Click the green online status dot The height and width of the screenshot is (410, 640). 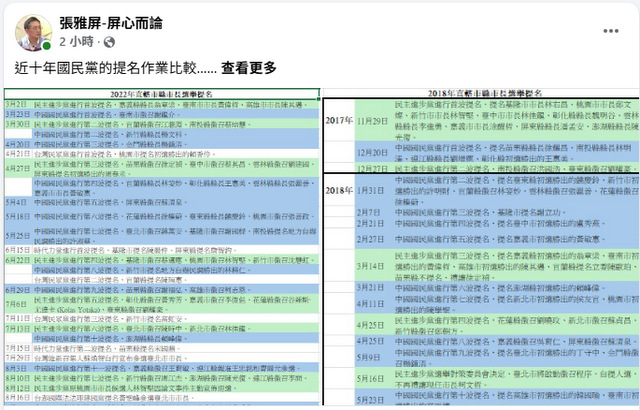[46, 45]
